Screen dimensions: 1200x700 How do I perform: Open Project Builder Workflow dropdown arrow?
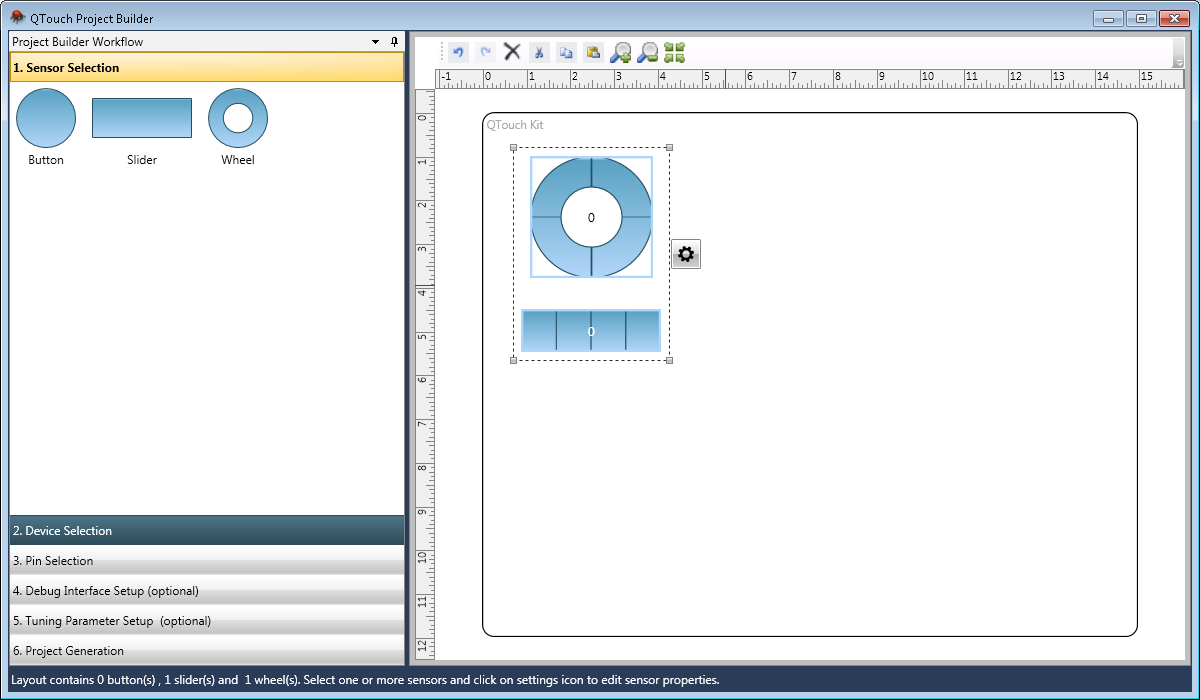(x=375, y=42)
